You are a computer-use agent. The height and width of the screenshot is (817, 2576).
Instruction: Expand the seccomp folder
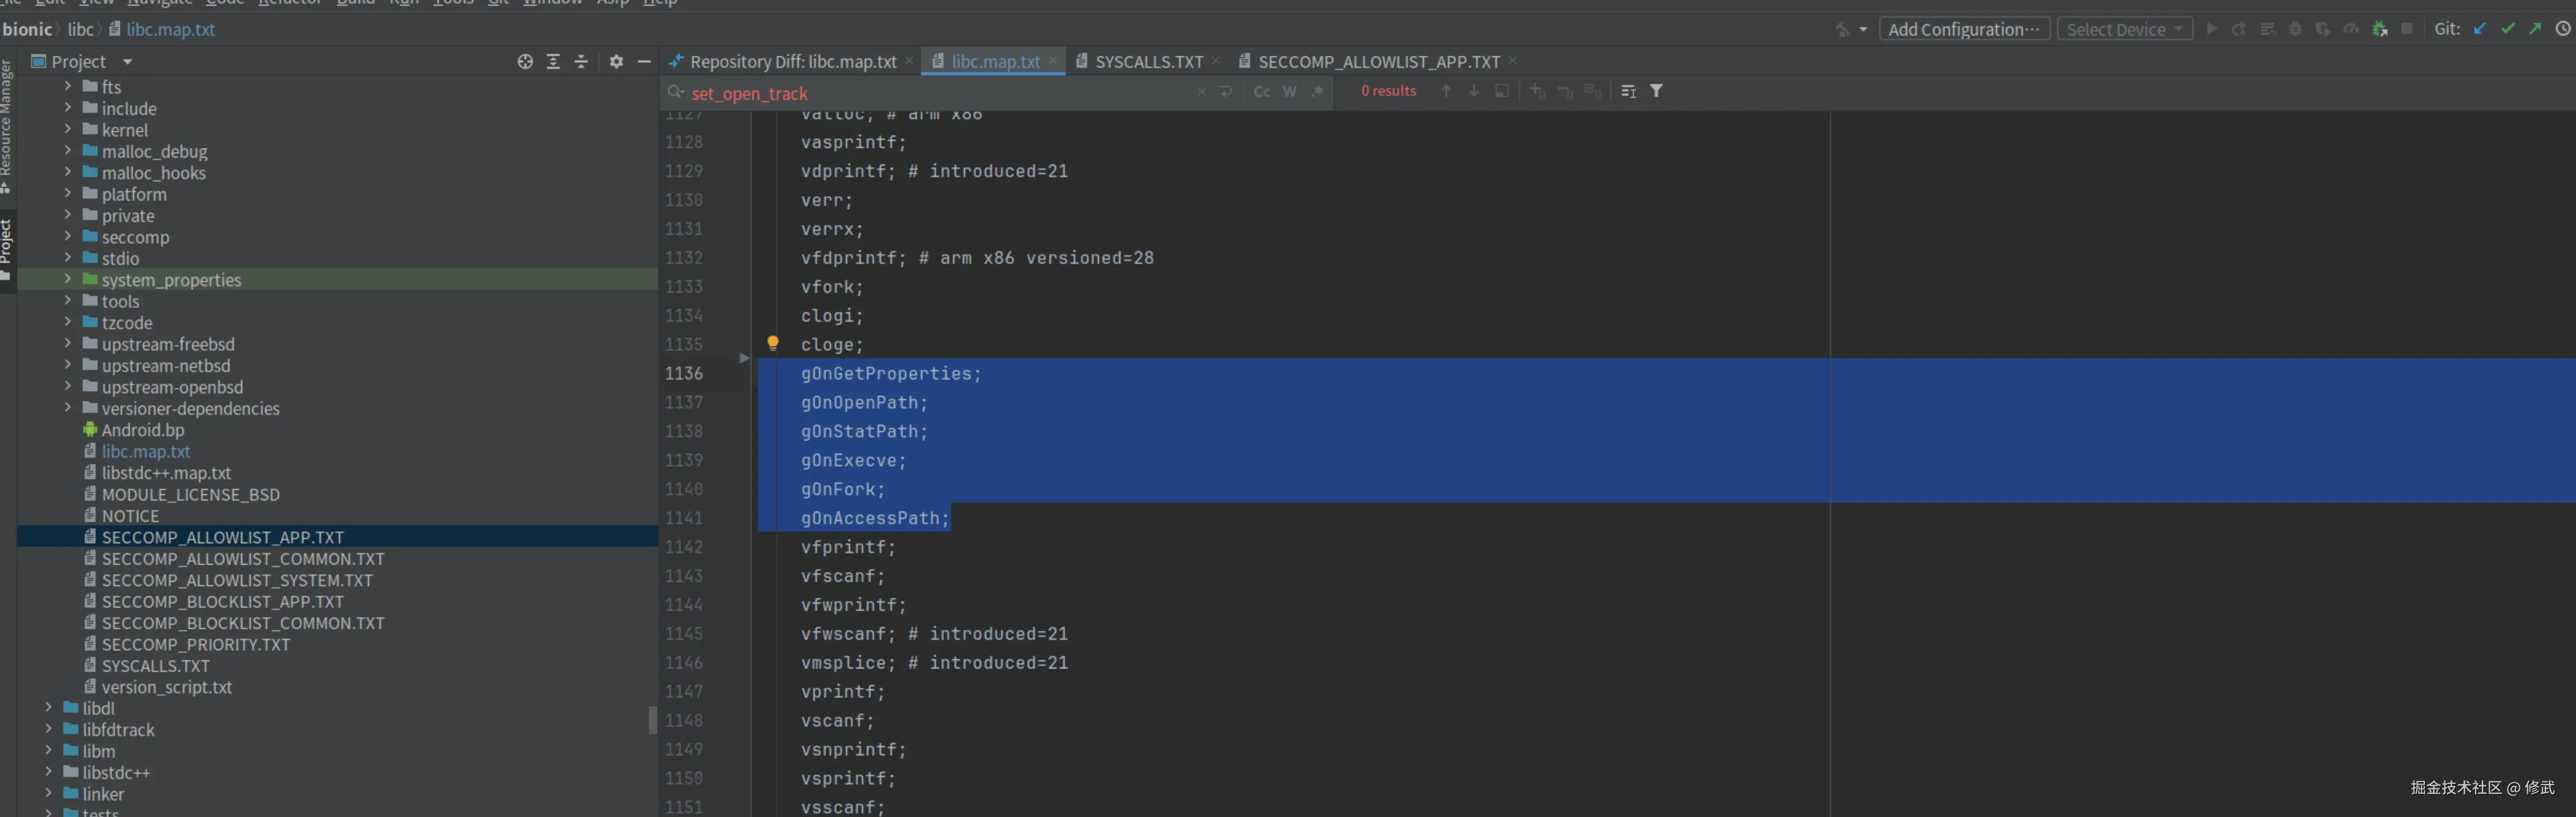(68, 237)
